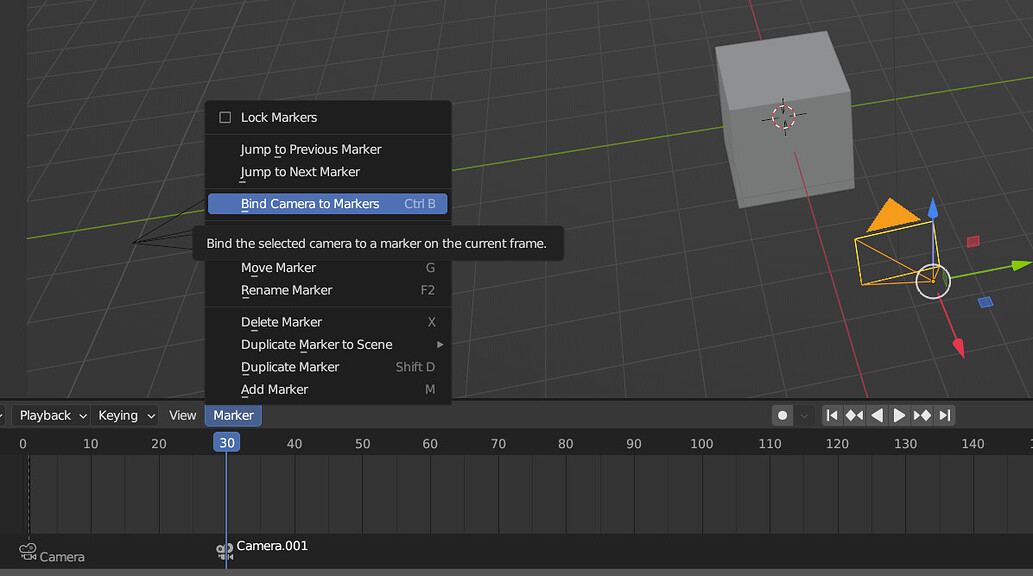Image resolution: width=1033 pixels, height=576 pixels.
Task: Play animation in reverse
Action: (x=877, y=415)
